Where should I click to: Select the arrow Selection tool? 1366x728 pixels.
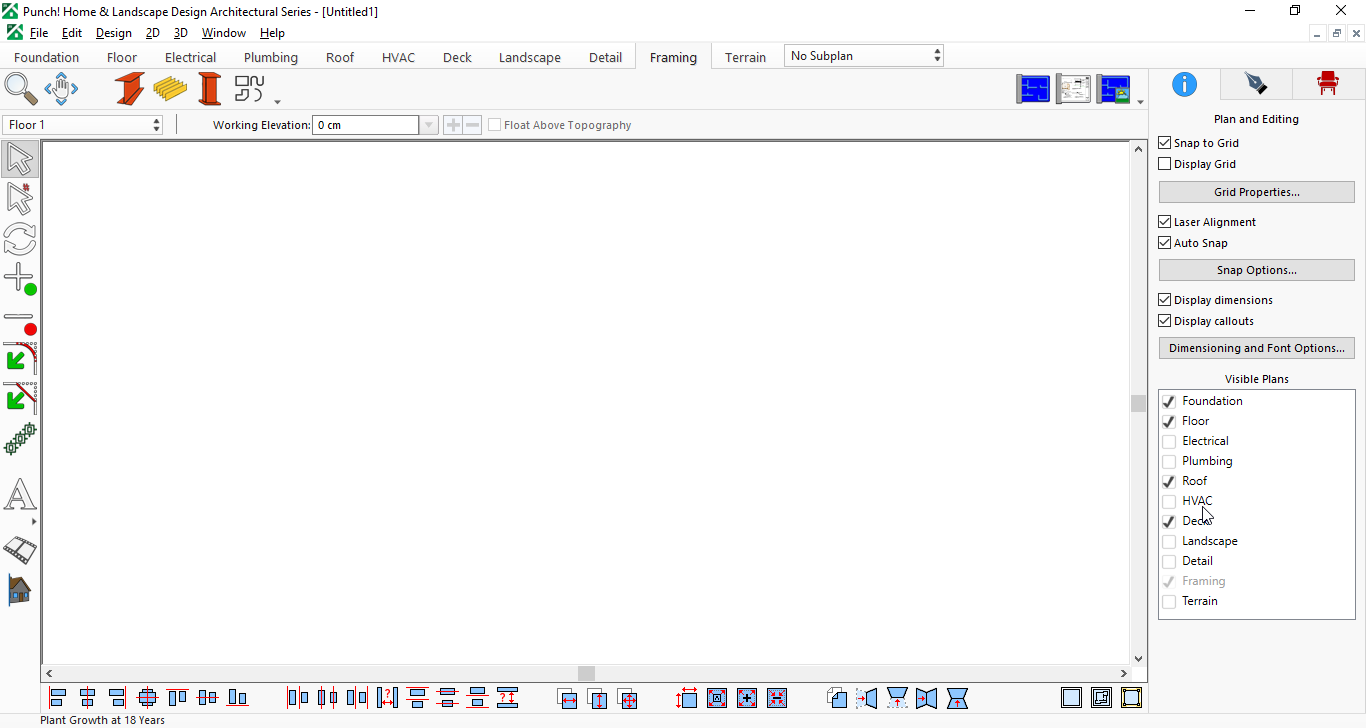click(x=20, y=159)
